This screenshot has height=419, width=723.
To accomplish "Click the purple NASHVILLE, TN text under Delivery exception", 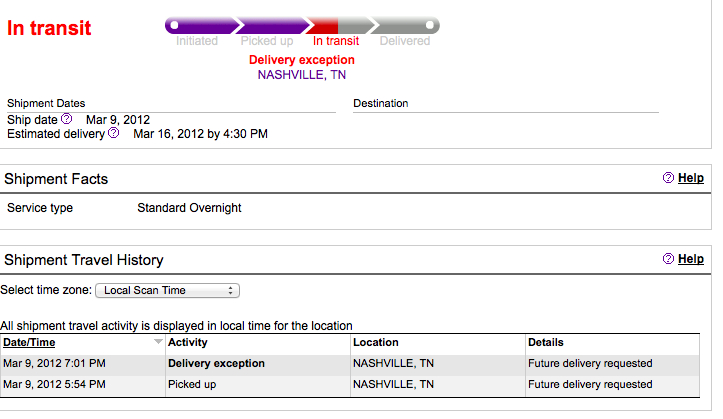I will tap(301, 74).
